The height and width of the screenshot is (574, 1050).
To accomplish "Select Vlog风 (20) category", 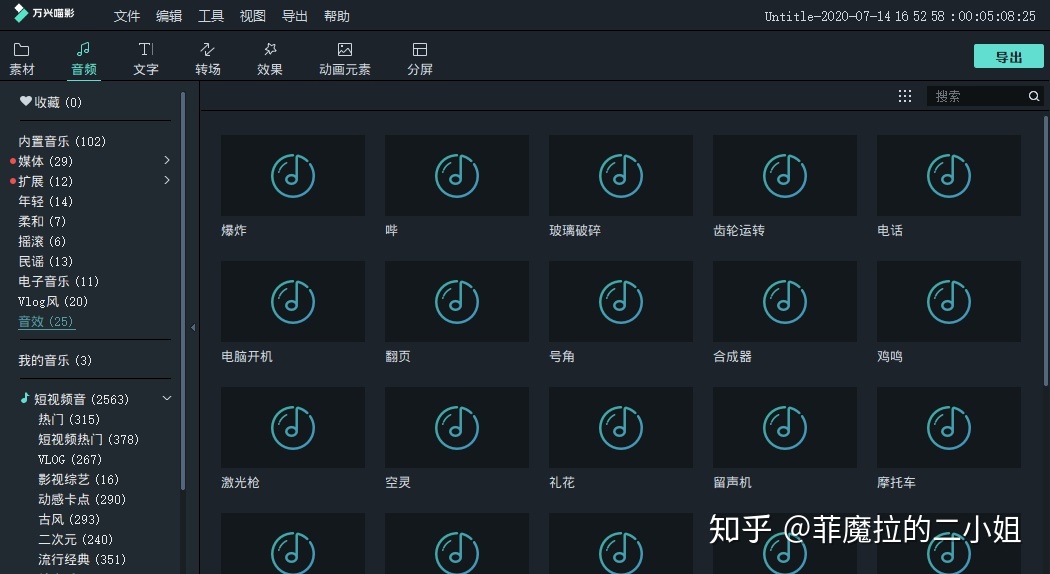I will tap(53, 301).
